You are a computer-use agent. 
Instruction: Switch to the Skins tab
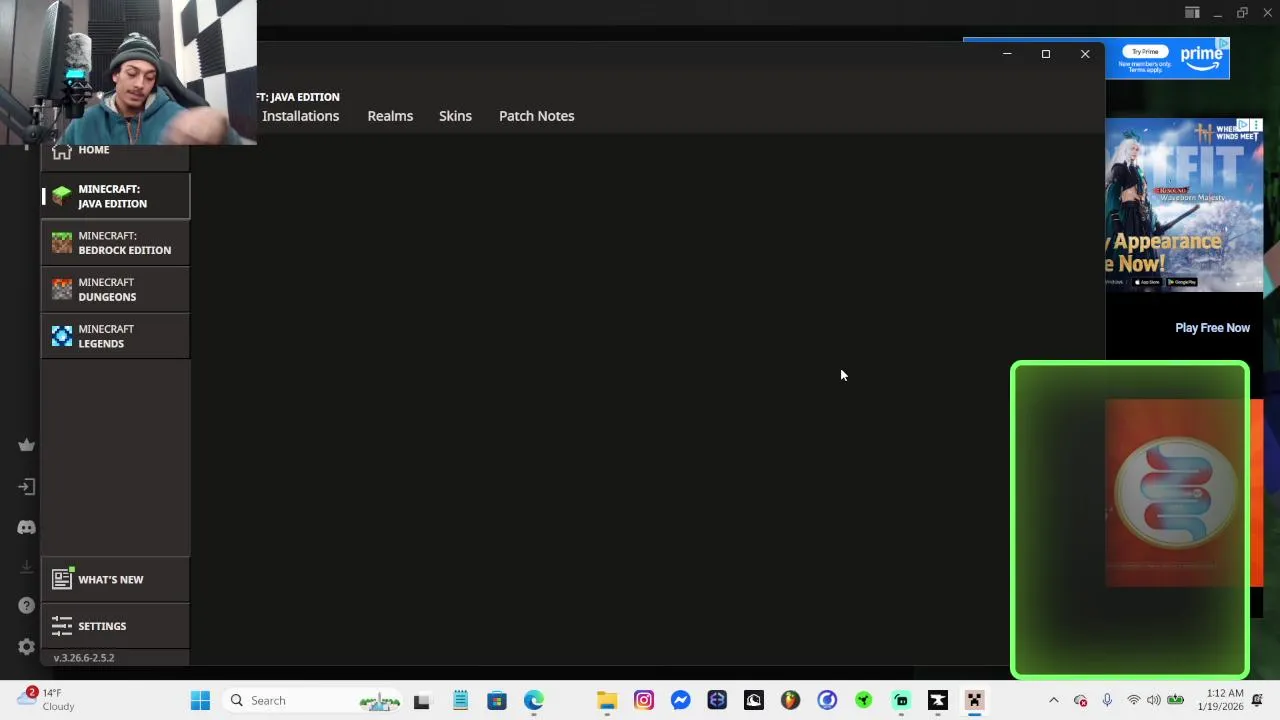pyautogui.click(x=455, y=116)
